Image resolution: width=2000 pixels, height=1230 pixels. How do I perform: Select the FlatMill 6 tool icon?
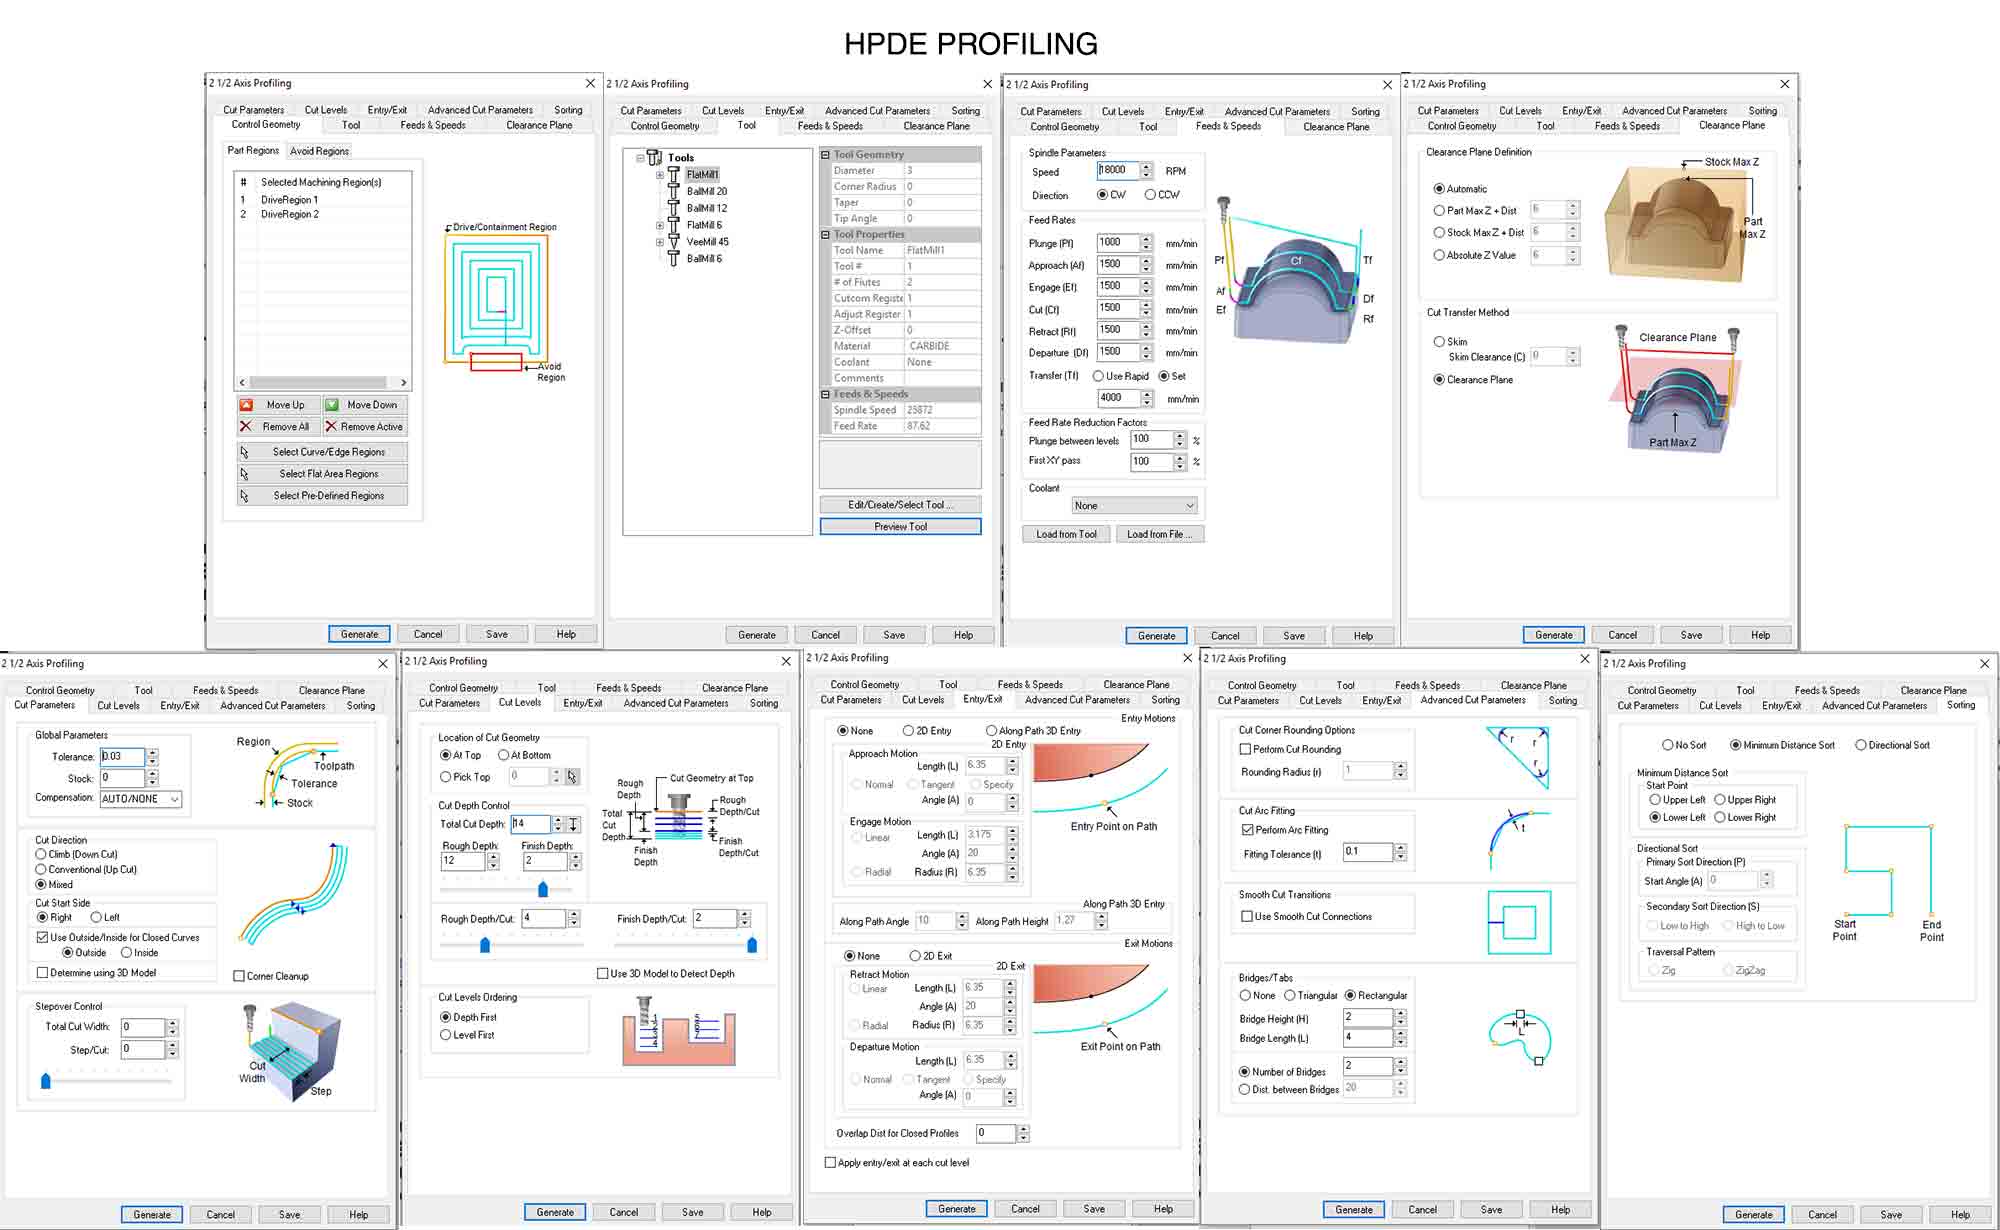(x=674, y=225)
